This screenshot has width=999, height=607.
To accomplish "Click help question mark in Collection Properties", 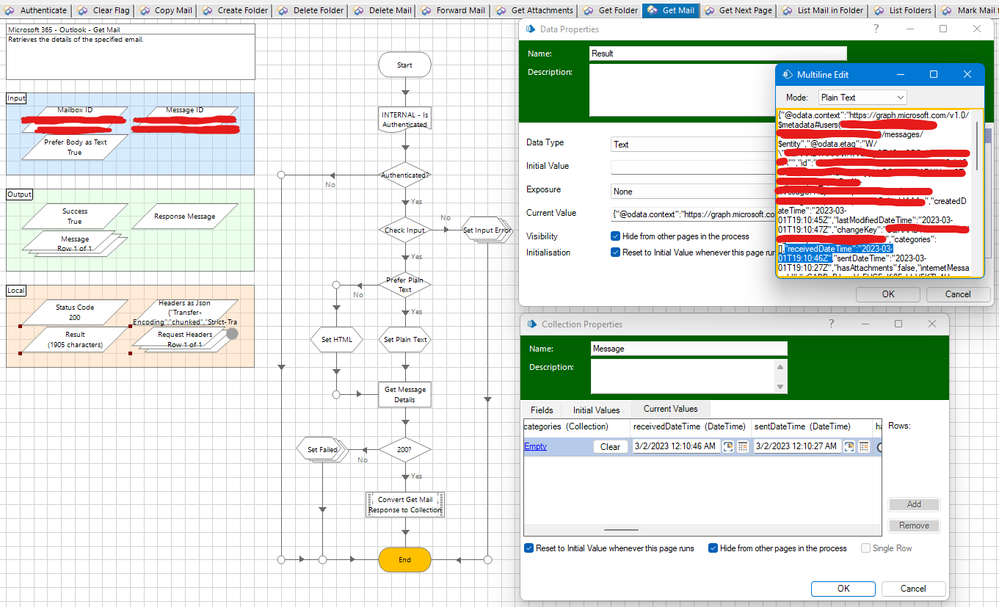I will [831, 324].
